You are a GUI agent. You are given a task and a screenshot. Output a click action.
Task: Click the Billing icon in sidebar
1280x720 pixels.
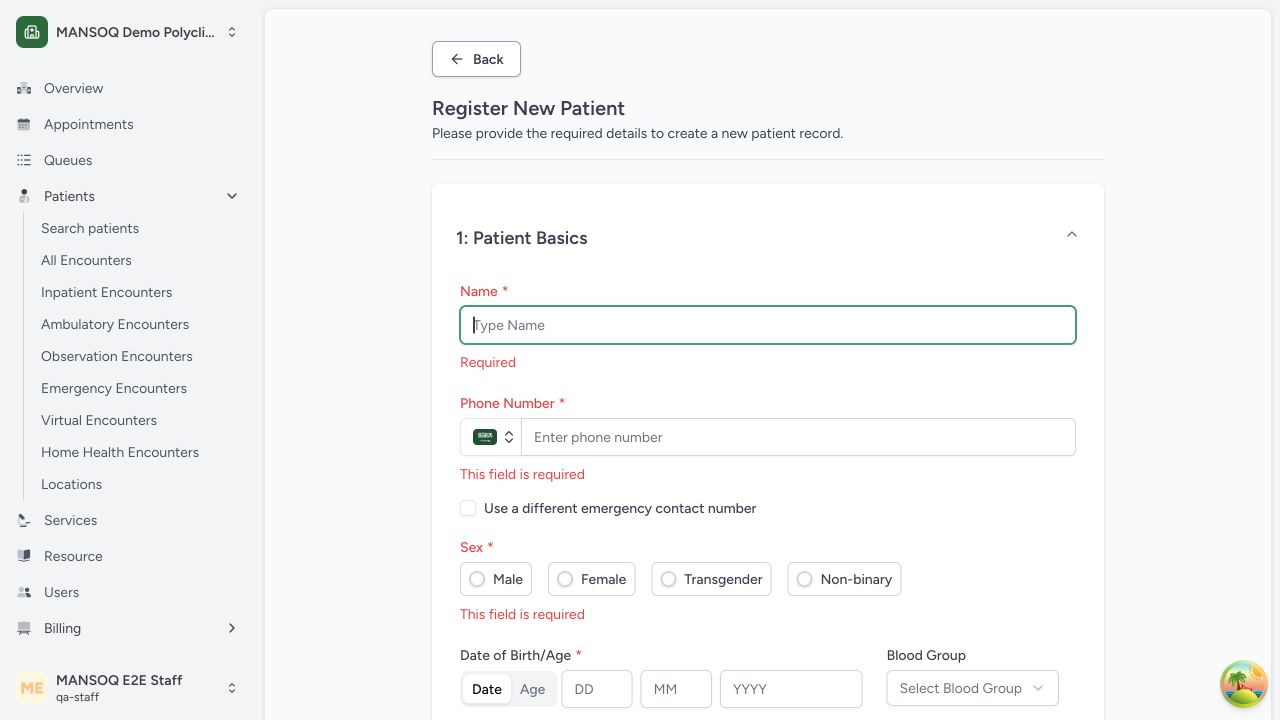(24, 628)
